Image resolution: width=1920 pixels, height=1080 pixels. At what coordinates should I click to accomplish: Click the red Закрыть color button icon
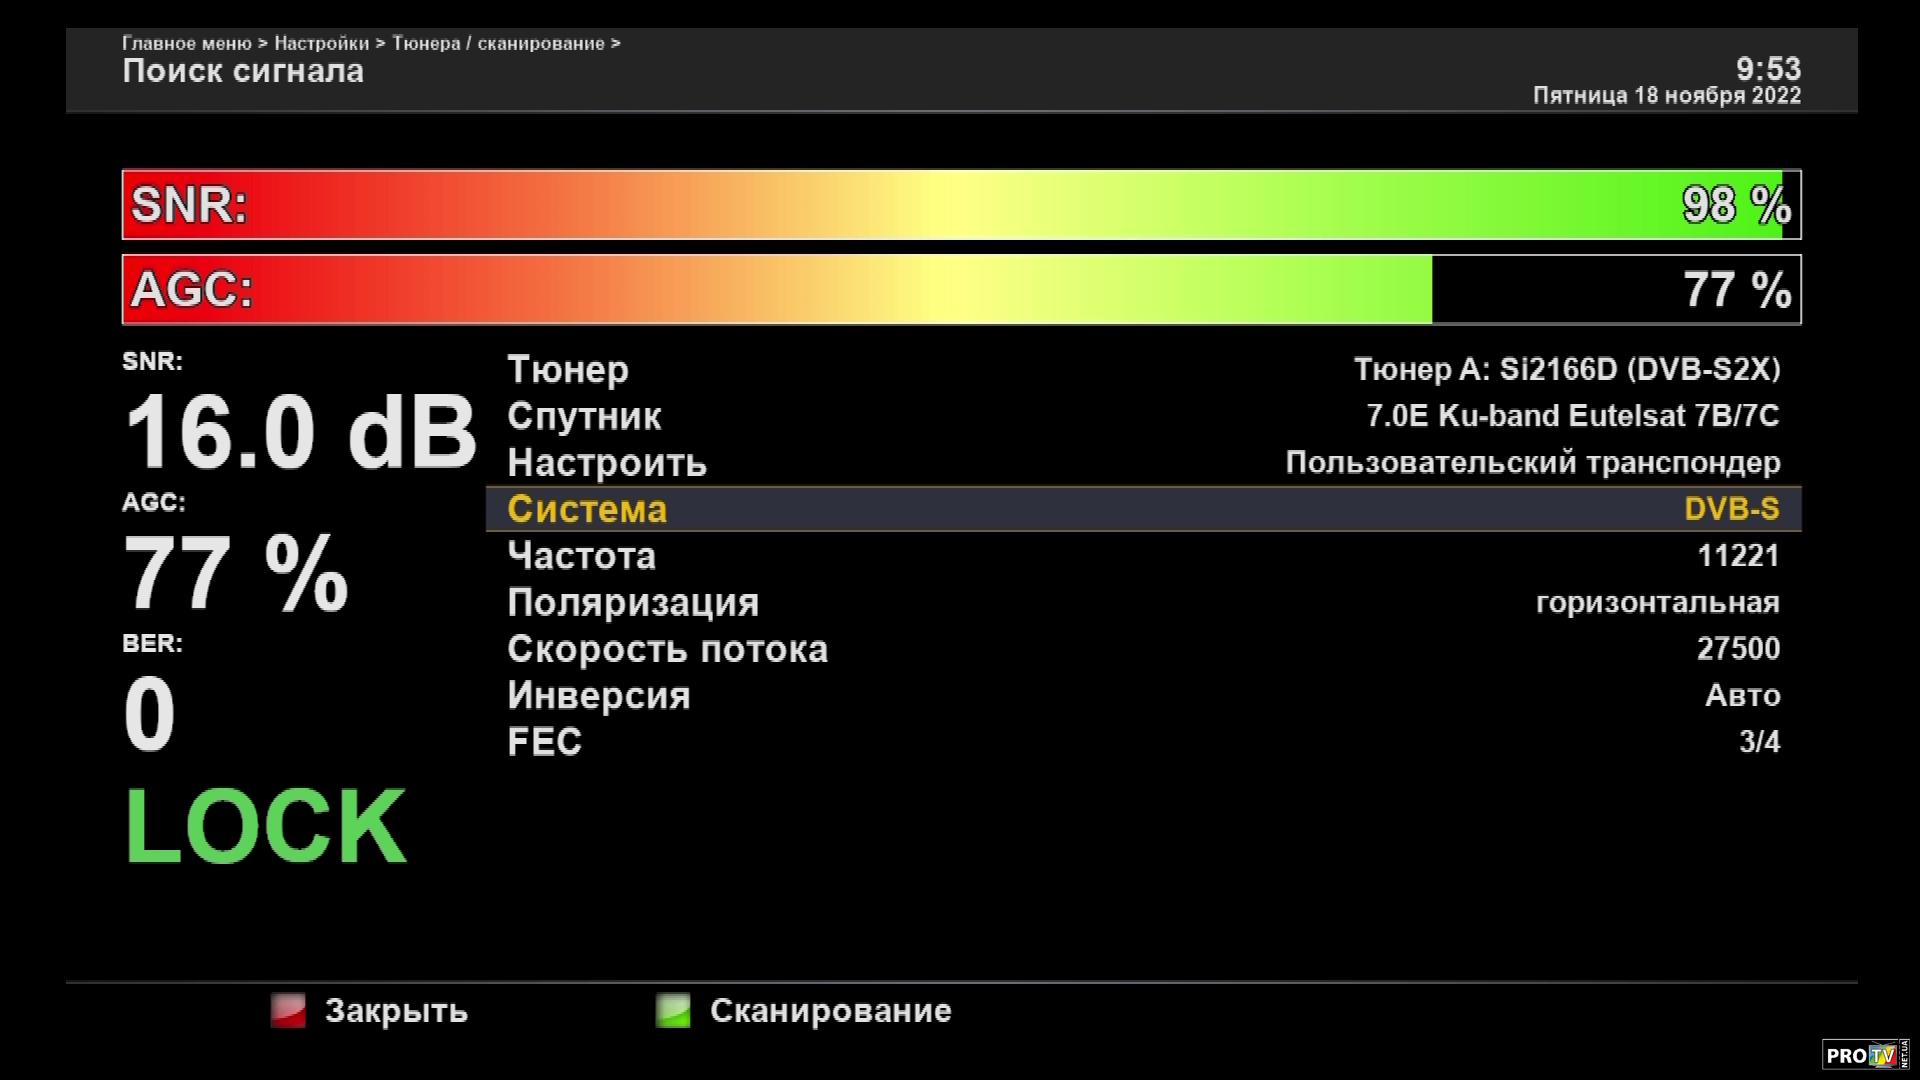coord(288,1010)
